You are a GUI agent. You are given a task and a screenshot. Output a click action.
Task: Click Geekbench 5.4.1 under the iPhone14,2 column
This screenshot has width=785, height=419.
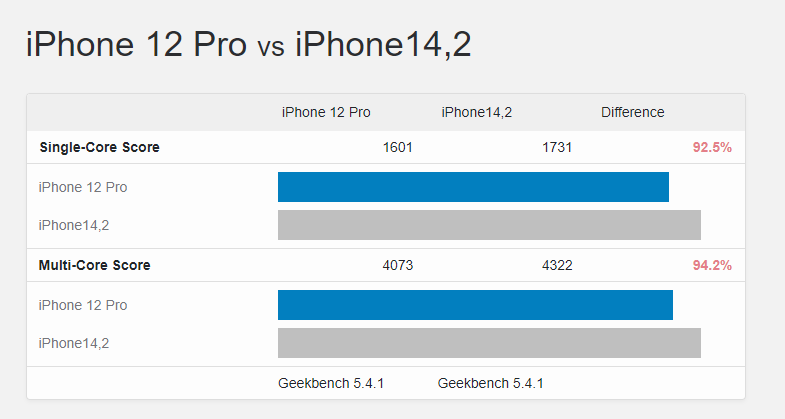[x=491, y=383]
